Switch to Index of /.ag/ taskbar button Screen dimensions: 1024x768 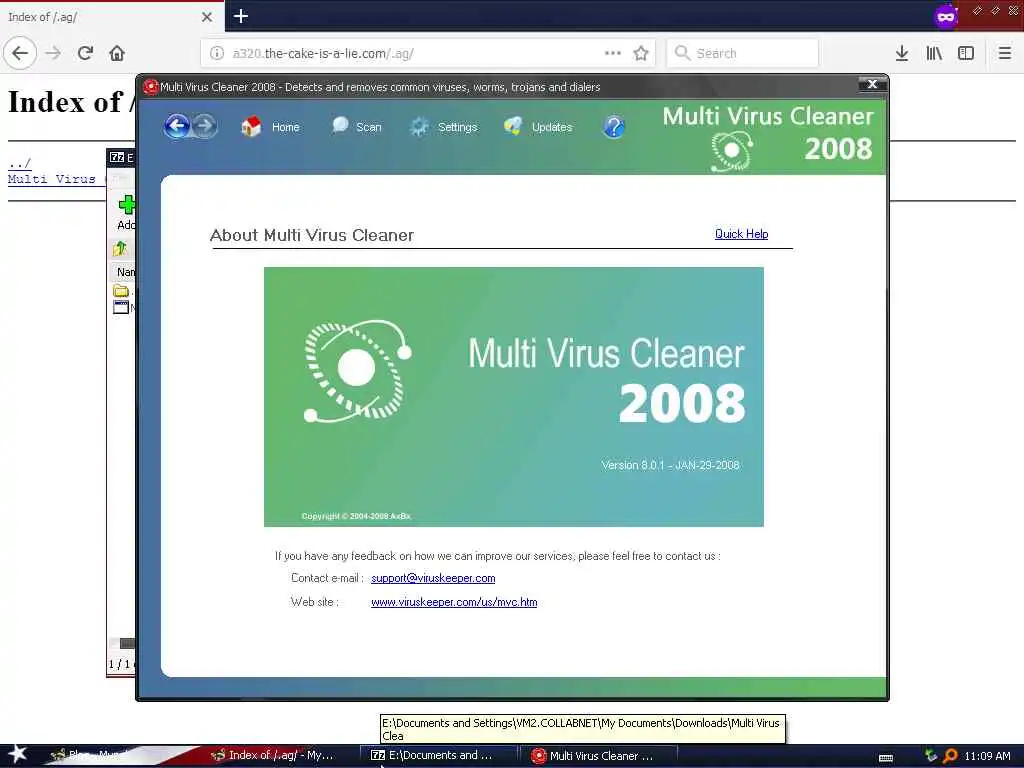(x=274, y=755)
